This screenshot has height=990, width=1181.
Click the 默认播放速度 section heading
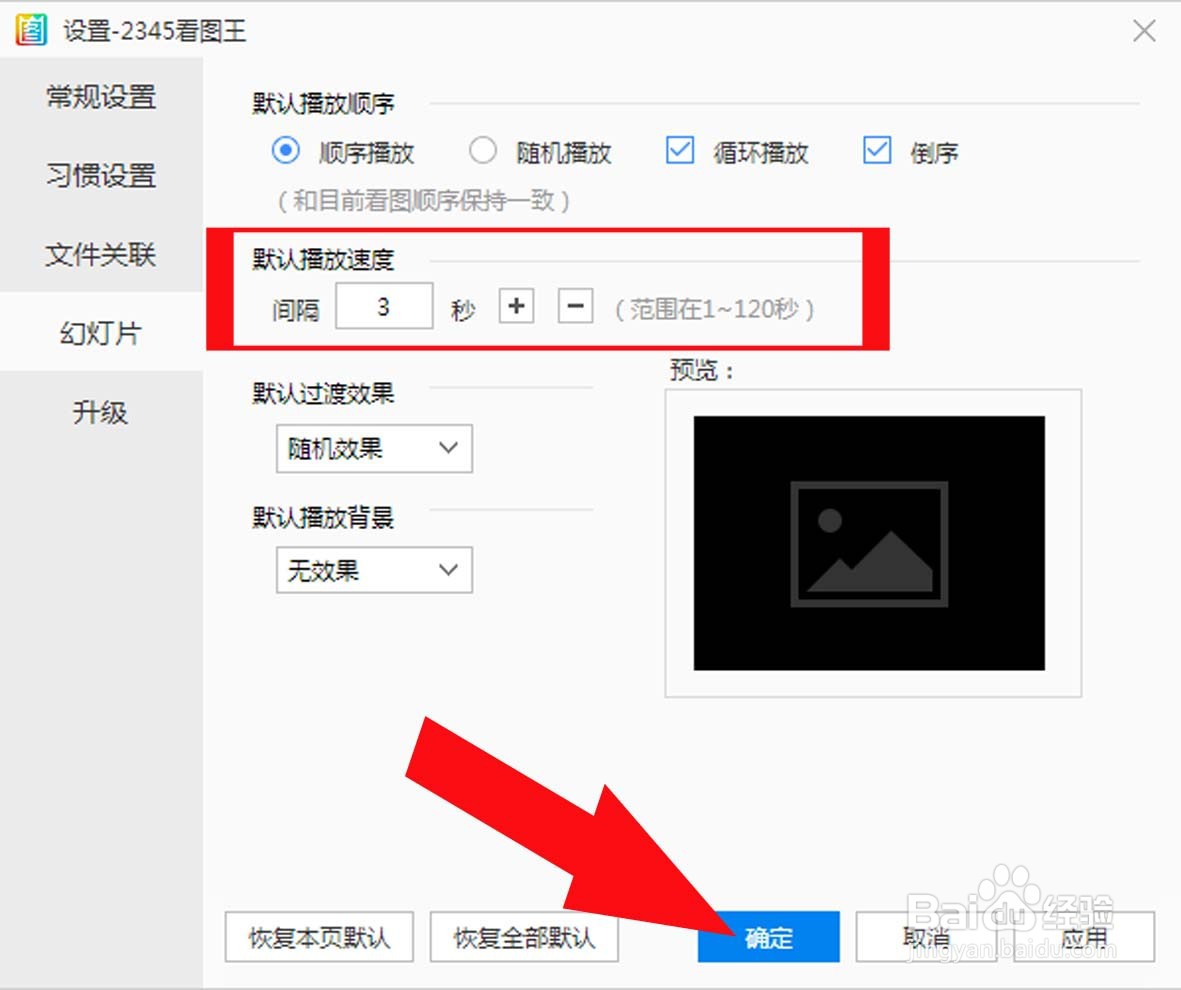tap(324, 259)
